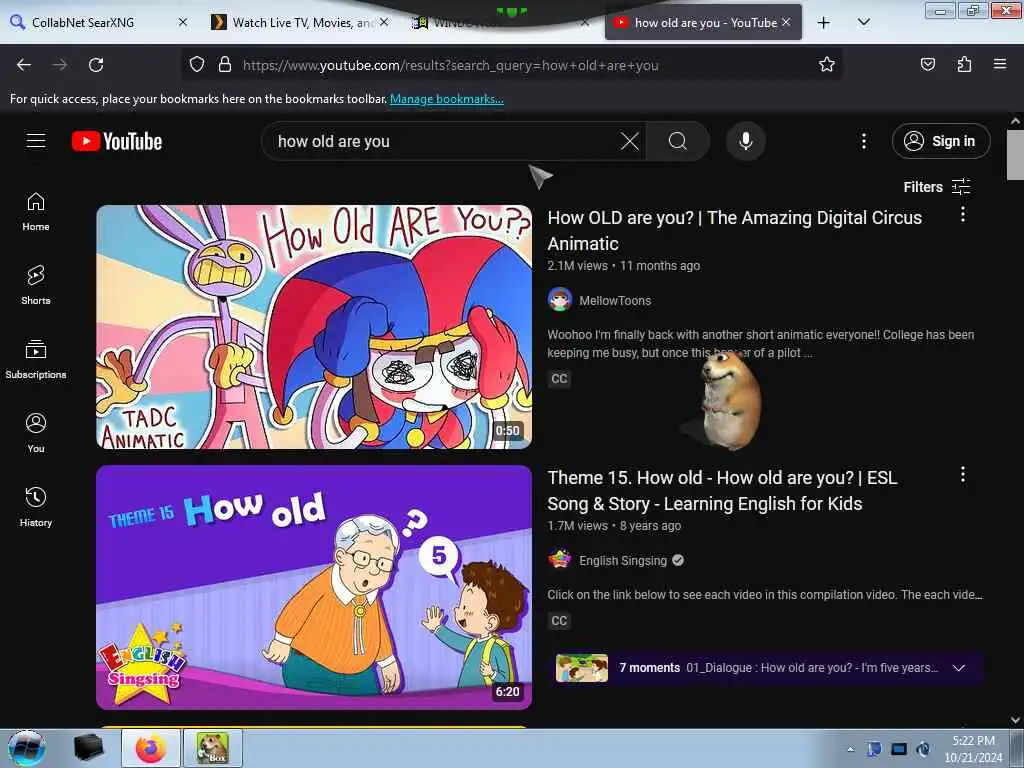Open the Amazing Digital Circus animatic thumbnail
The image size is (1024, 768).
[314, 327]
